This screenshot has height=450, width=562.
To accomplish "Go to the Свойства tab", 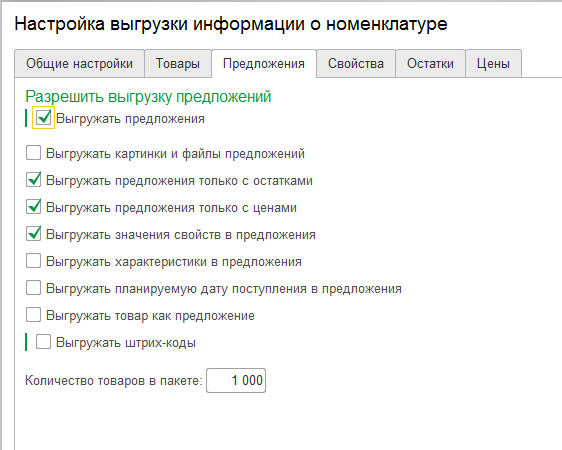I will point(356,63).
